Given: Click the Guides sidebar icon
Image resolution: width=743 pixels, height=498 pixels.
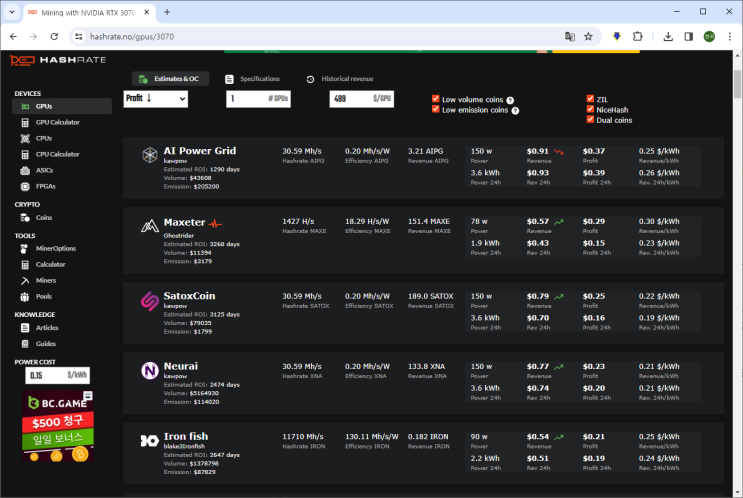Looking at the screenshot, I should 25,344.
